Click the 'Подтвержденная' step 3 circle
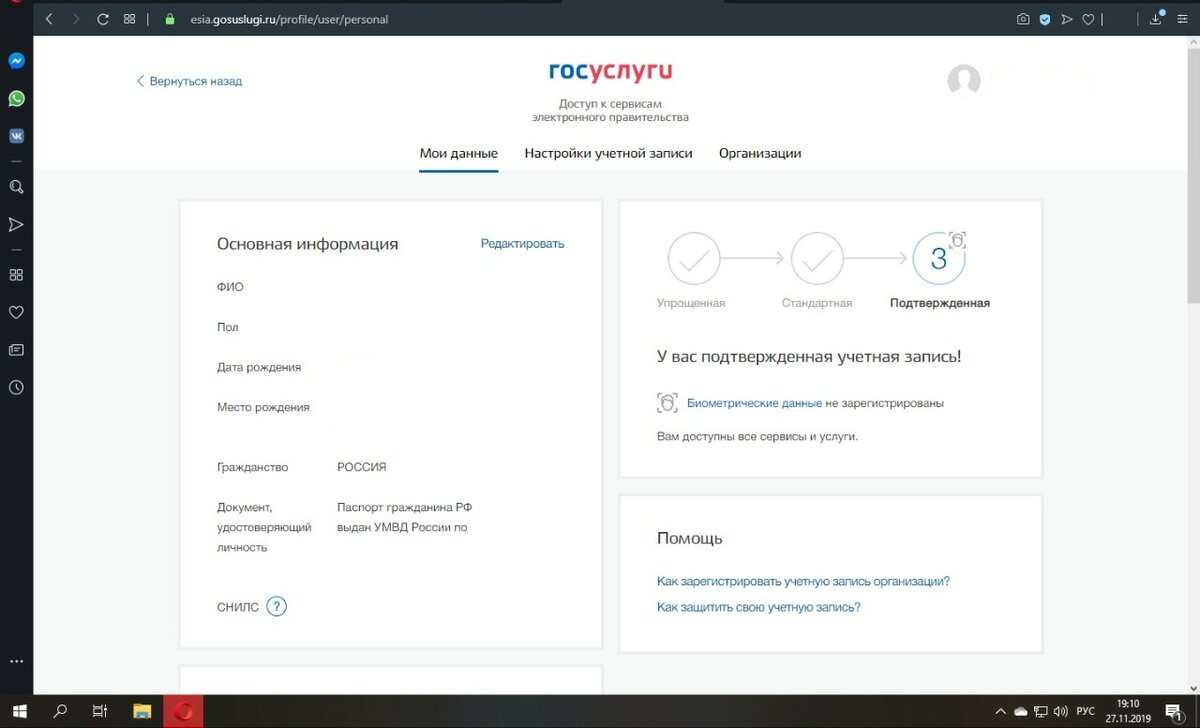The image size is (1200, 728). (939, 259)
